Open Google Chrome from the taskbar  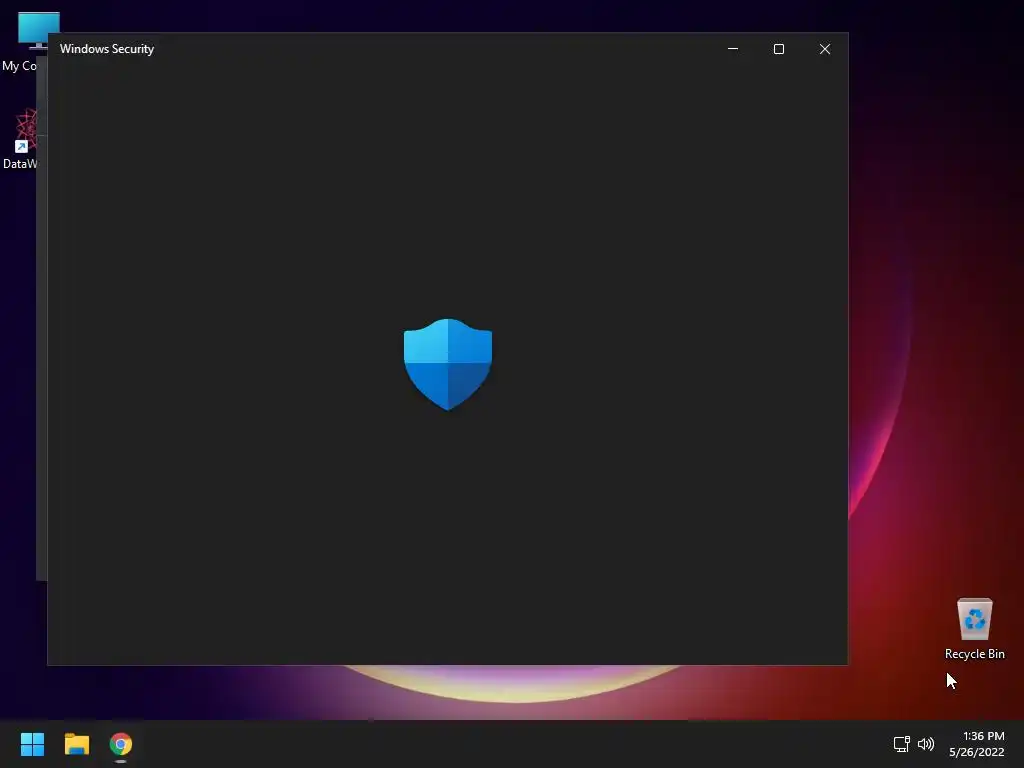coord(121,744)
